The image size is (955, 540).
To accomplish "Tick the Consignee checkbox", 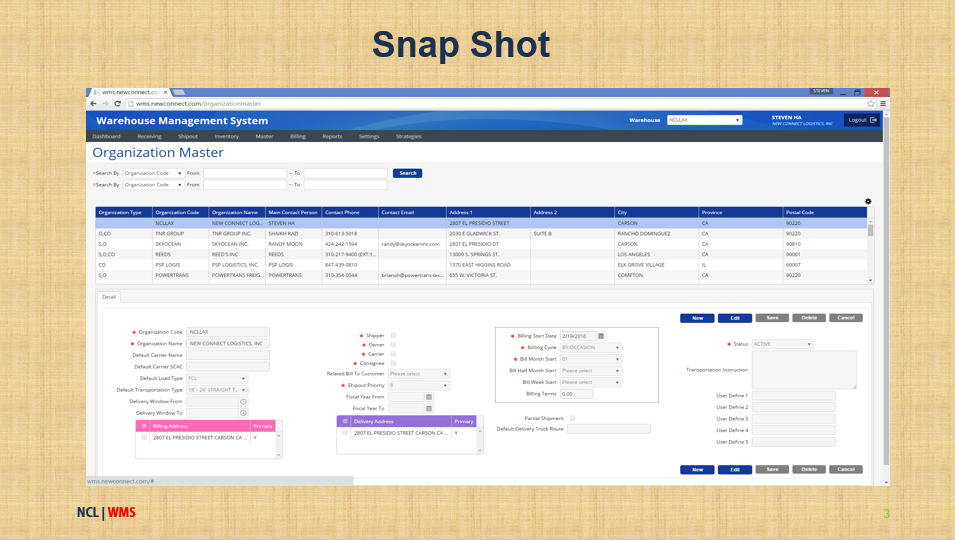I will tap(393, 363).
